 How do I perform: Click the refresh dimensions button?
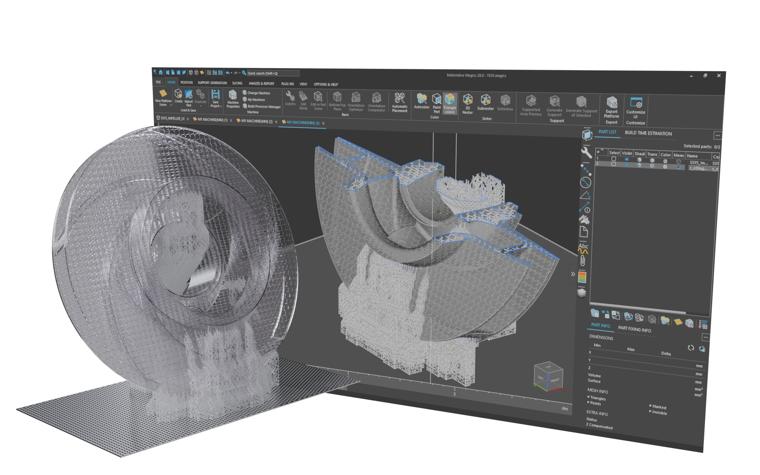pos(689,347)
